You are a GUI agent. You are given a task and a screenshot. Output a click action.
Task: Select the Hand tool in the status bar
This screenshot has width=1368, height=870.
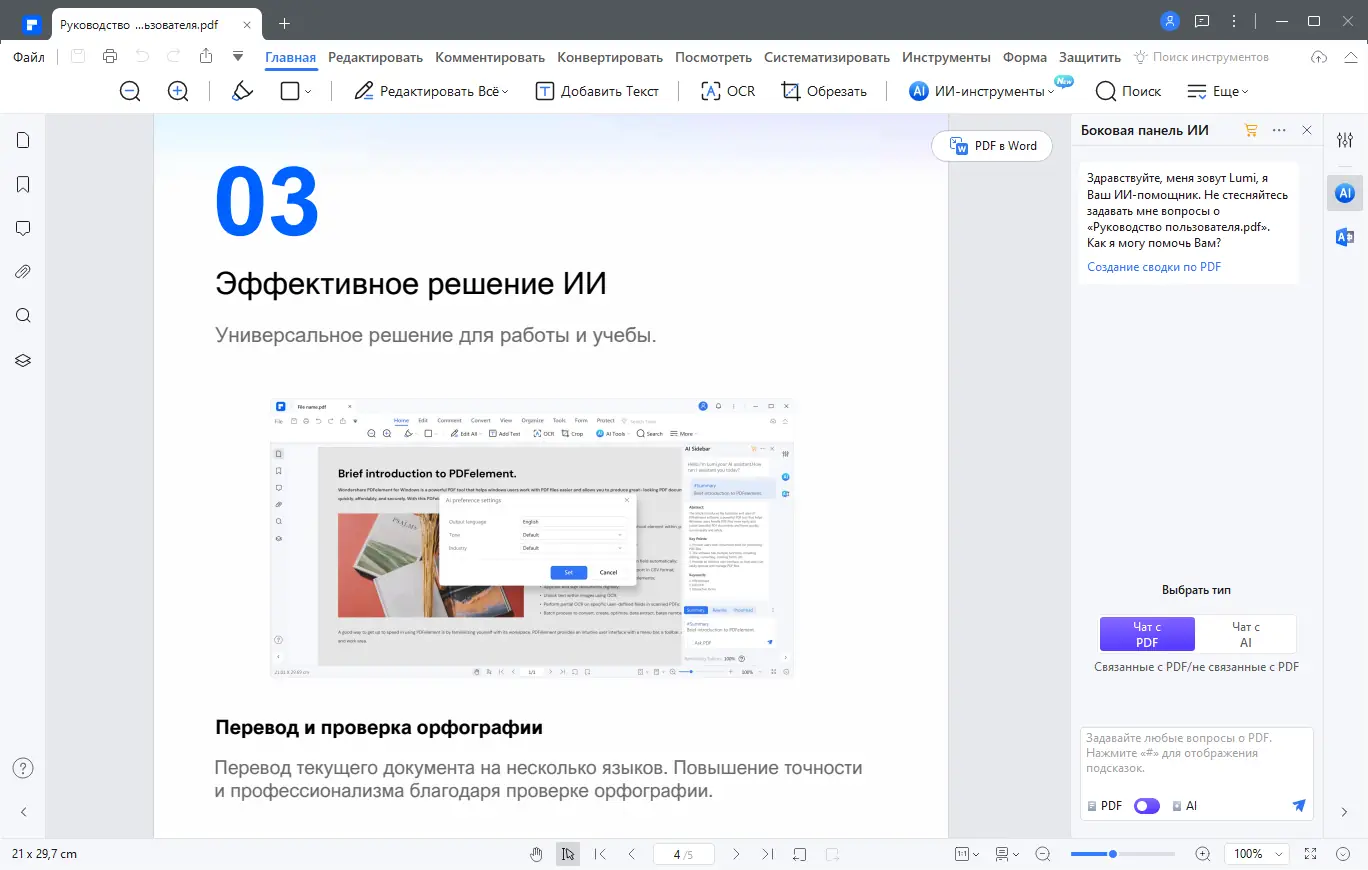pos(537,854)
